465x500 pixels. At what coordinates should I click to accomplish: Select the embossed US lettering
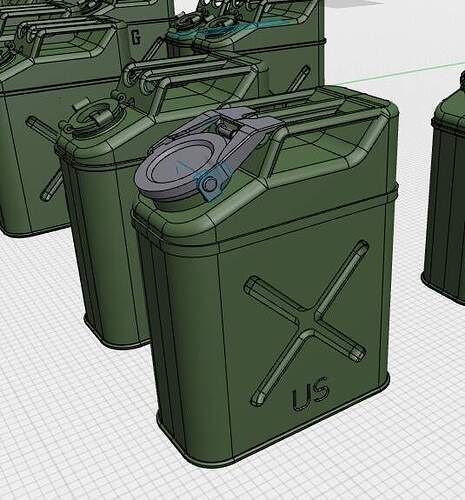[x=311, y=393]
